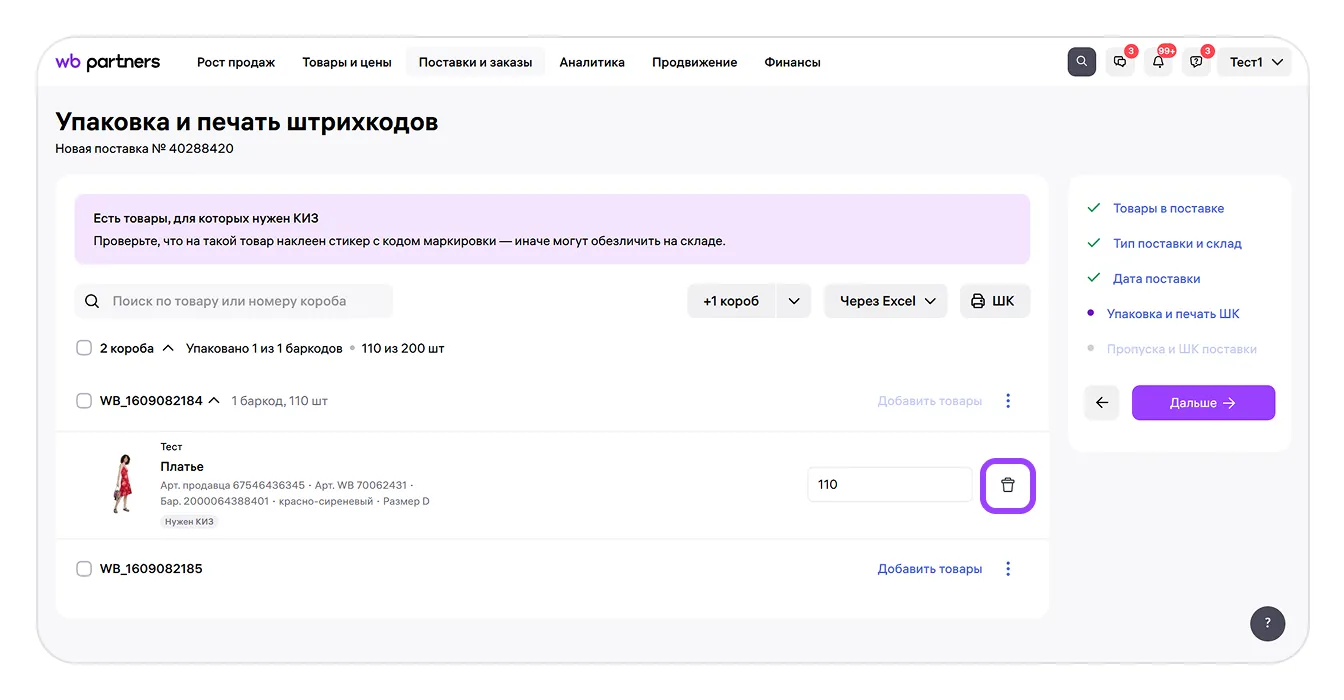The width and height of the screenshot is (1344, 700).
Task: Open the chat messages icon with badge 3
Action: tap(1120, 62)
